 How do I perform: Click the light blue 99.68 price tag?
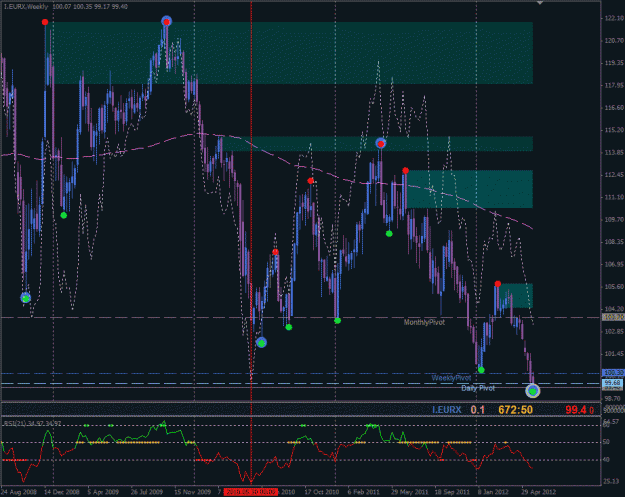coord(613,383)
